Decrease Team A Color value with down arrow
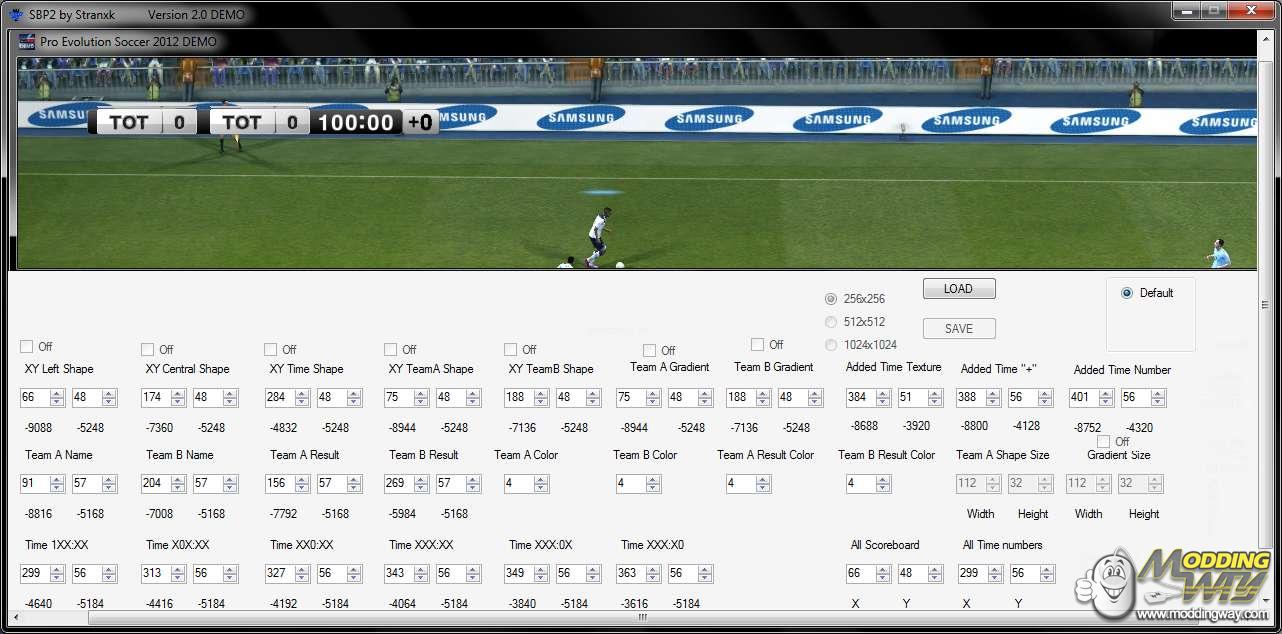This screenshot has width=1282, height=634. point(541,488)
